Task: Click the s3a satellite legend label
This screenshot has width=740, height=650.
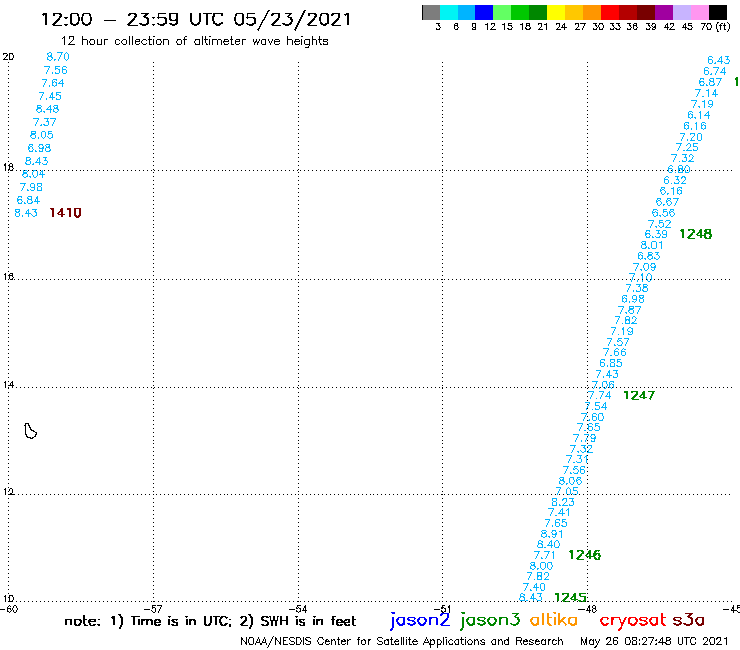Action: coord(688,619)
